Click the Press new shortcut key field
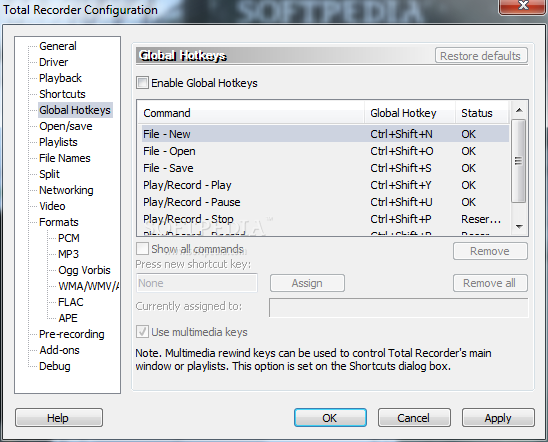 point(197,283)
